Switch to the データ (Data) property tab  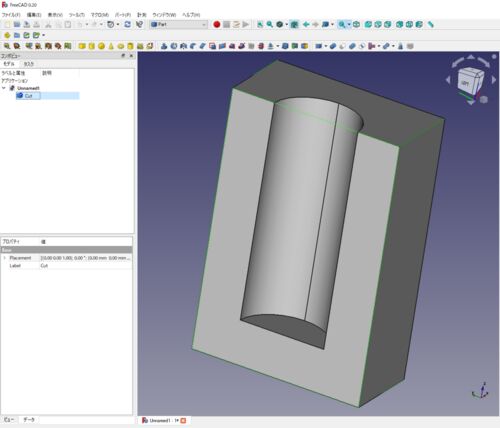click(x=29, y=420)
